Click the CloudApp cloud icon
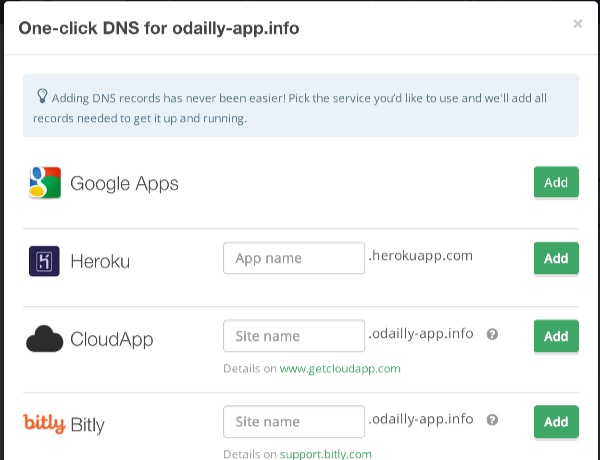600x460 pixels. tap(44, 339)
